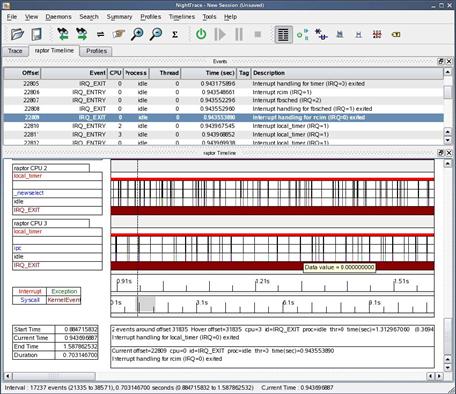Sort by the Offset column header
Screen dimensions: 456x394
(22, 73)
